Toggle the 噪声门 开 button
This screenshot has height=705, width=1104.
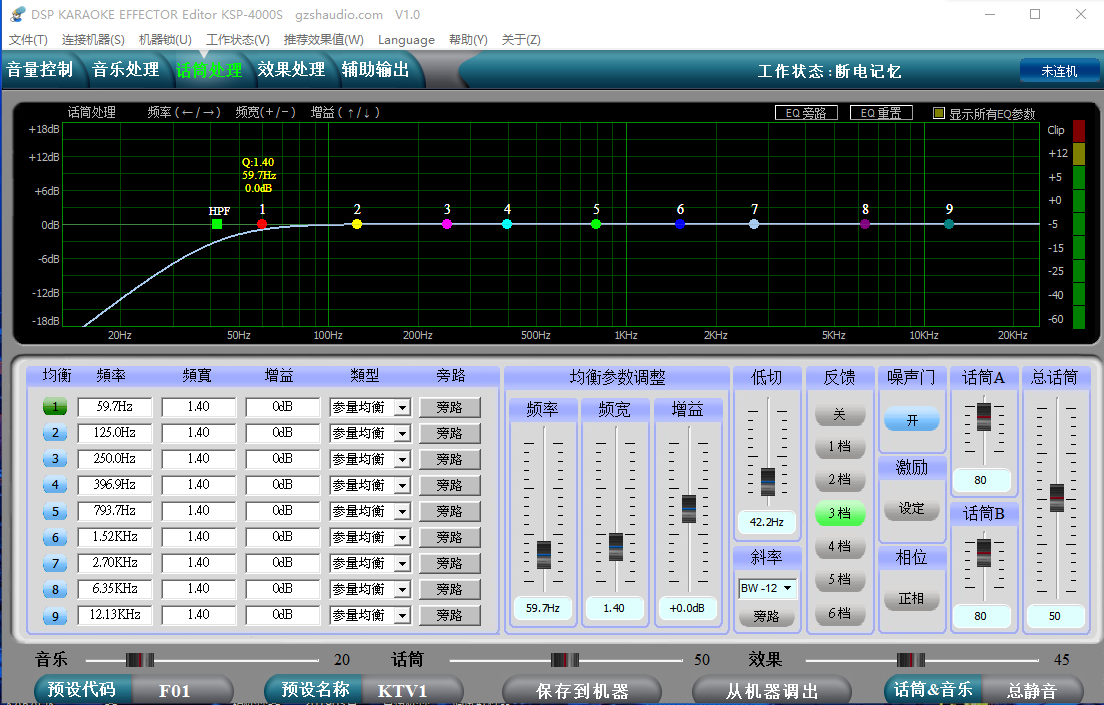(x=912, y=420)
